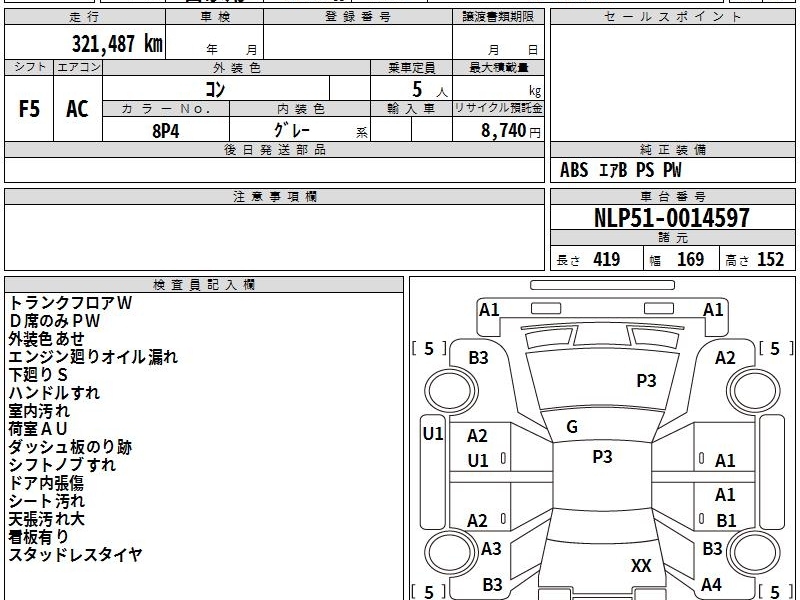This screenshot has width=800, height=600.
Task: Select inspector note 下廻りS
Action: click(x=38, y=375)
